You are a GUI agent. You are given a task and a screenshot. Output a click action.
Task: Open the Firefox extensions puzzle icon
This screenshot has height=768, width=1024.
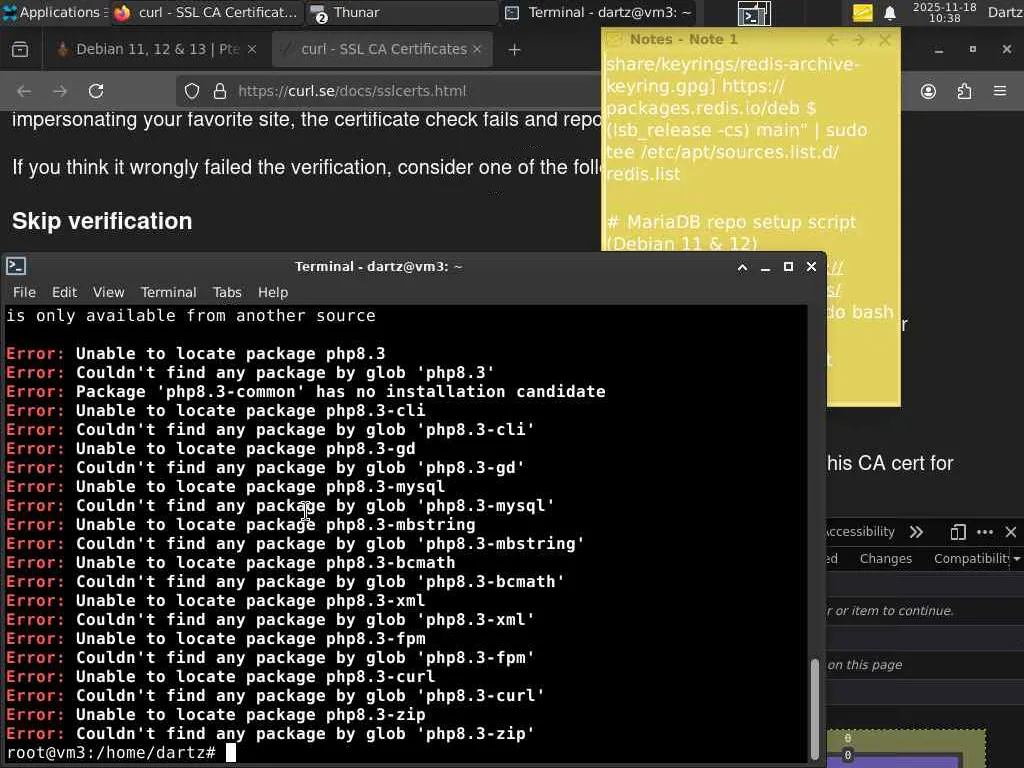(965, 91)
